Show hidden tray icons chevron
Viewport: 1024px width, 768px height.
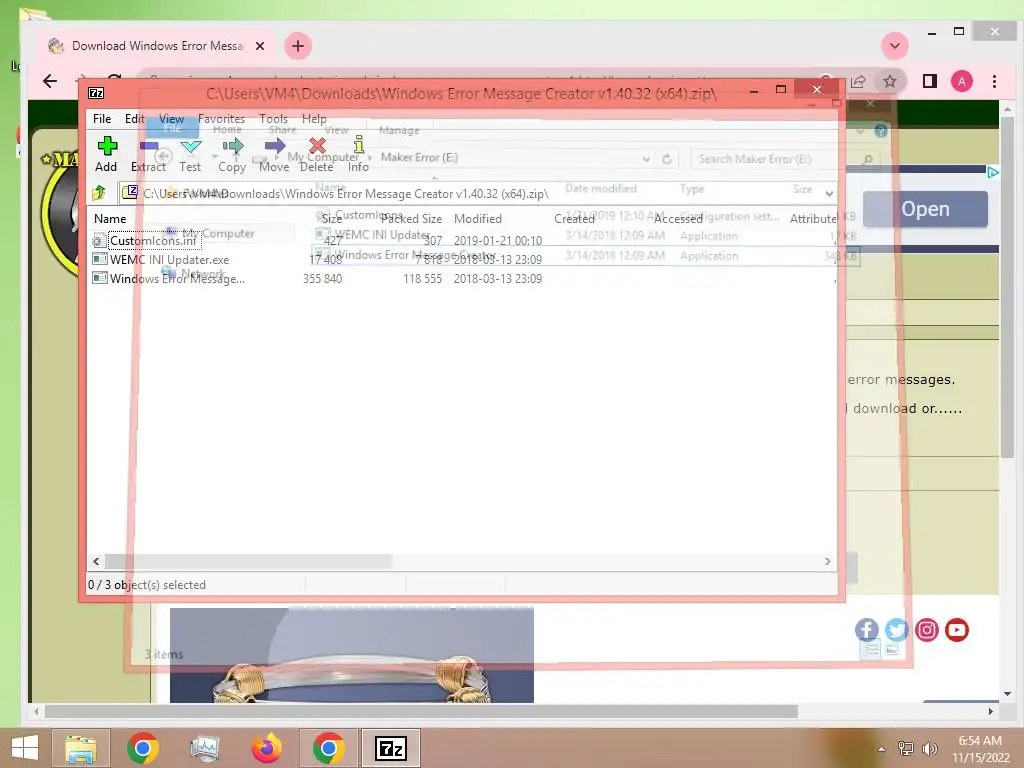[x=881, y=749]
